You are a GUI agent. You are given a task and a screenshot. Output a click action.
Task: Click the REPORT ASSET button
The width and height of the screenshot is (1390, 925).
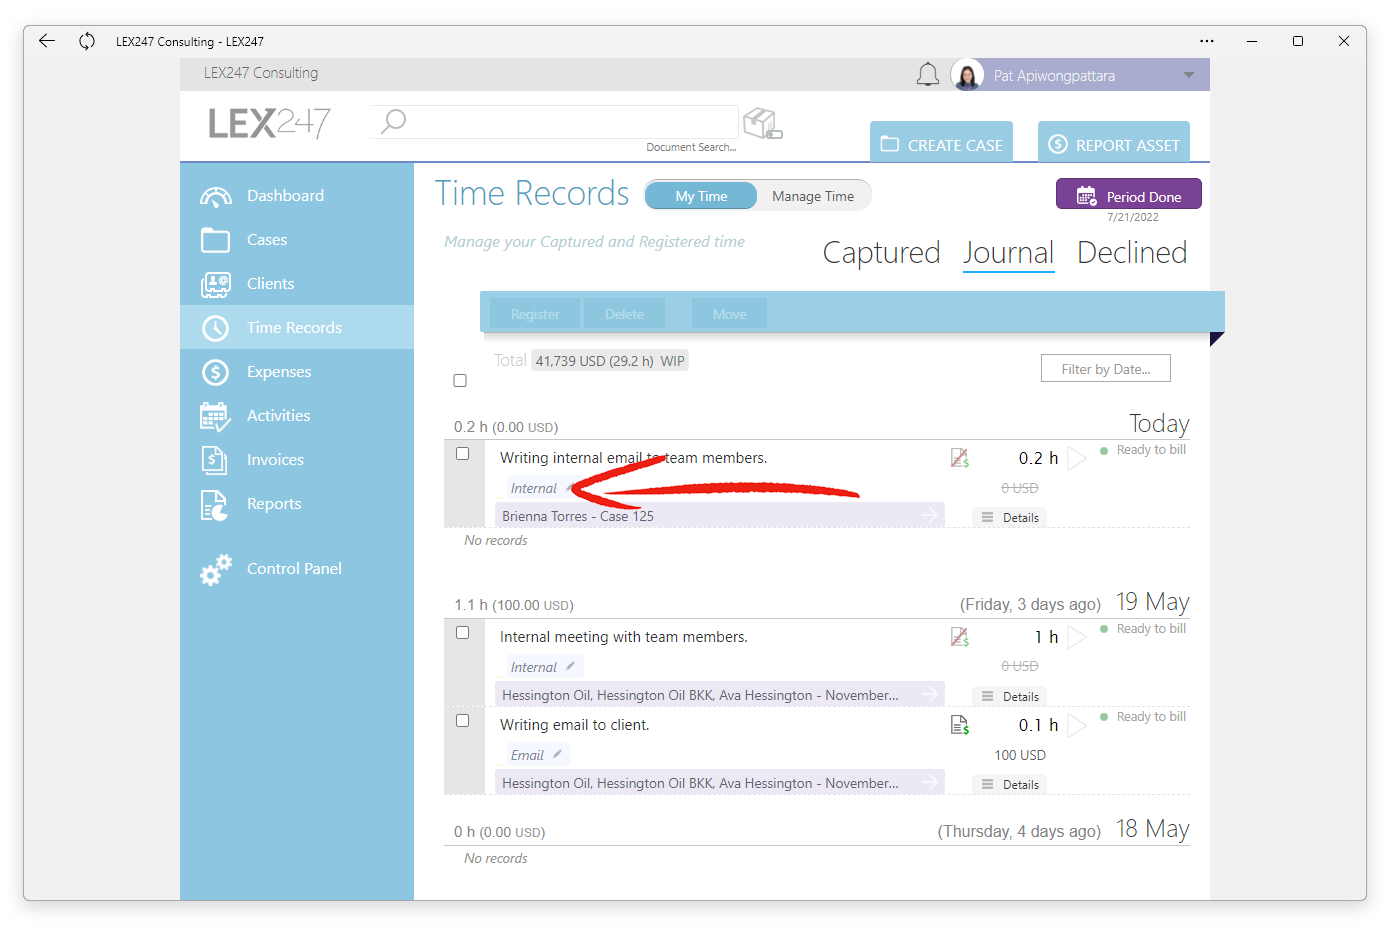[1114, 141]
